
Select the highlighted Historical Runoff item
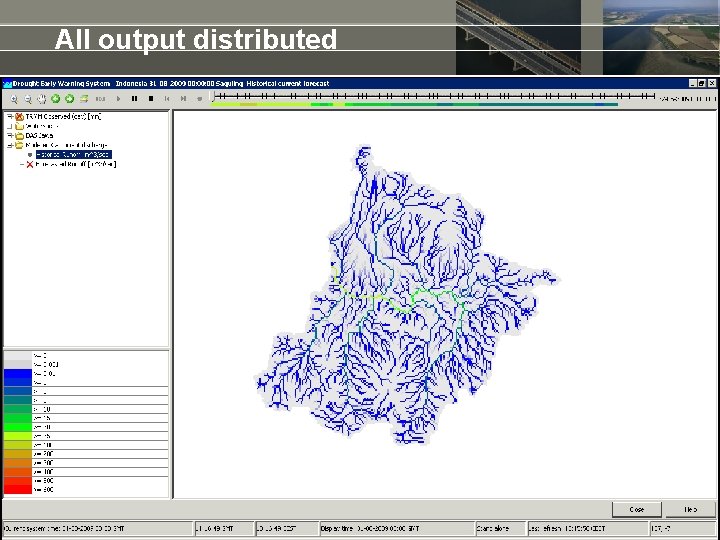click(73, 154)
